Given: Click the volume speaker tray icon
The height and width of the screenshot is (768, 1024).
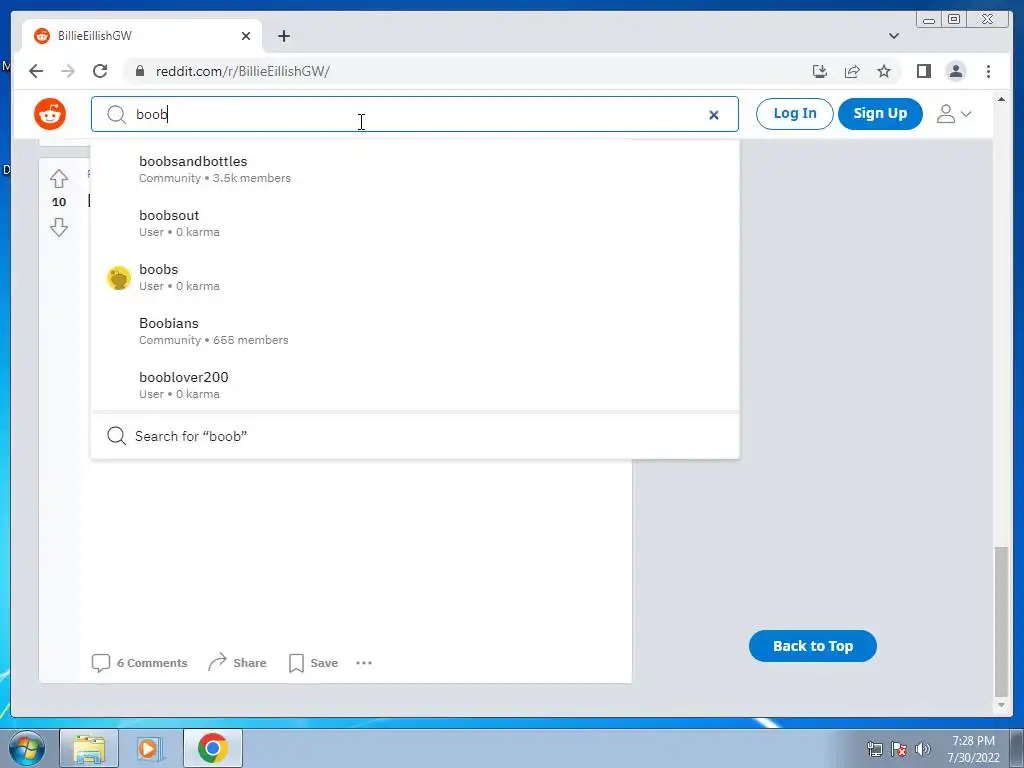Looking at the screenshot, I should (x=923, y=749).
